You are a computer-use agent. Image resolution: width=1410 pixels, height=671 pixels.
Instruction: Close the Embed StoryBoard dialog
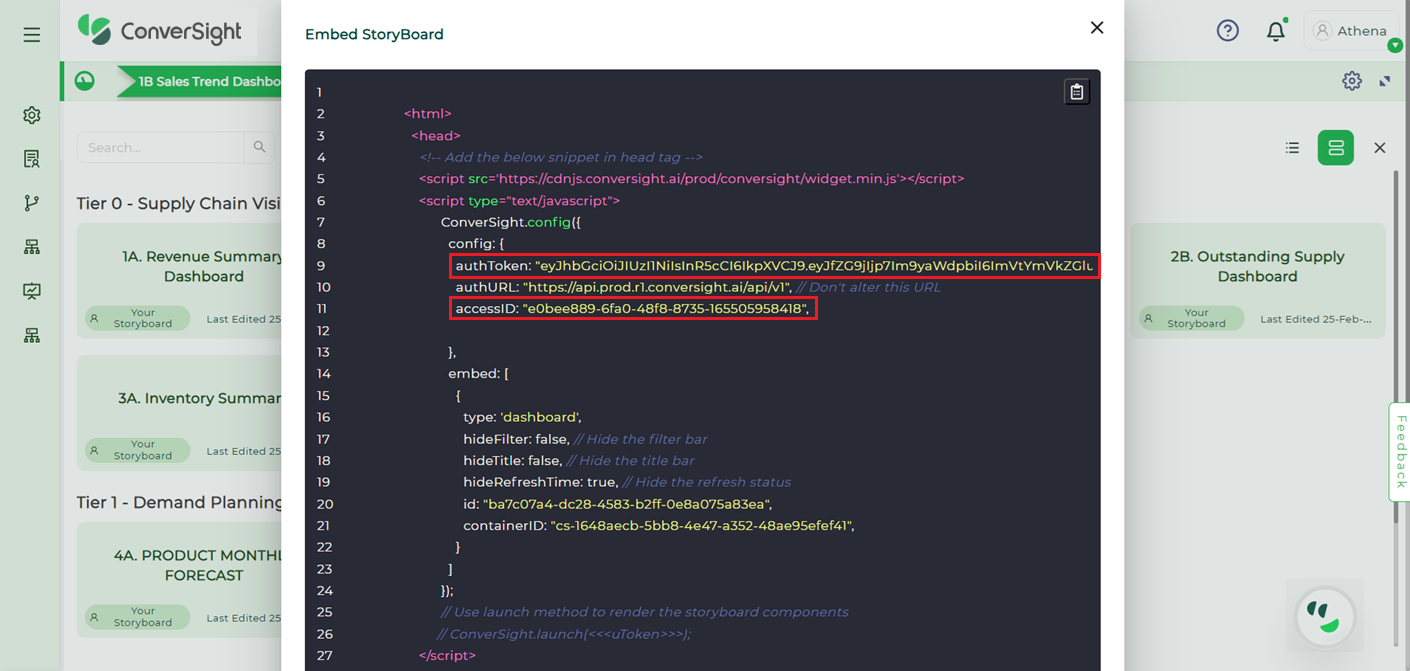(x=1097, y=28)
